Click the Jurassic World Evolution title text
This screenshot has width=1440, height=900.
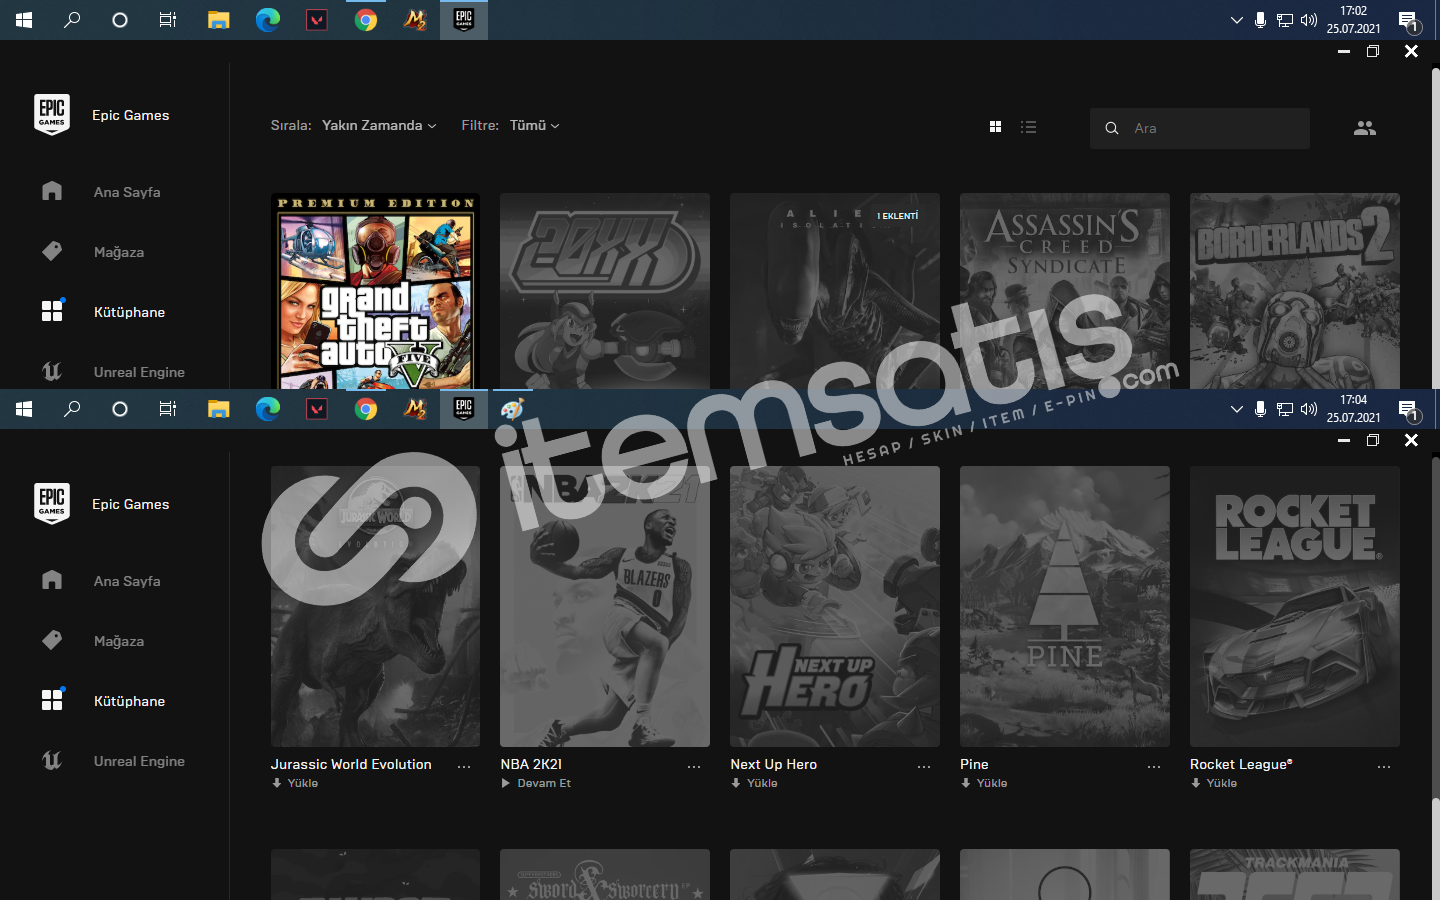(x=351, y=764)
